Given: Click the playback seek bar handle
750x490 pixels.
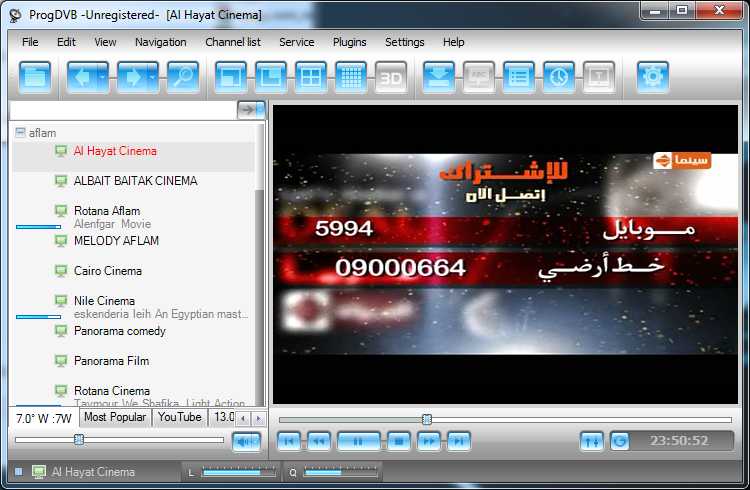Looking at the screenshot, I should pyautogui.click(x=427, y=420).
